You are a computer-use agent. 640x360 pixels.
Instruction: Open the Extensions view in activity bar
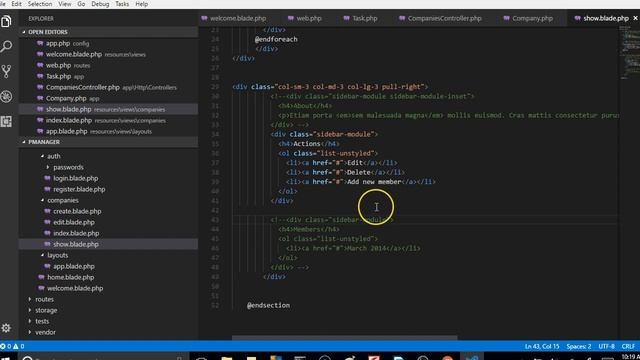point(6,121)
